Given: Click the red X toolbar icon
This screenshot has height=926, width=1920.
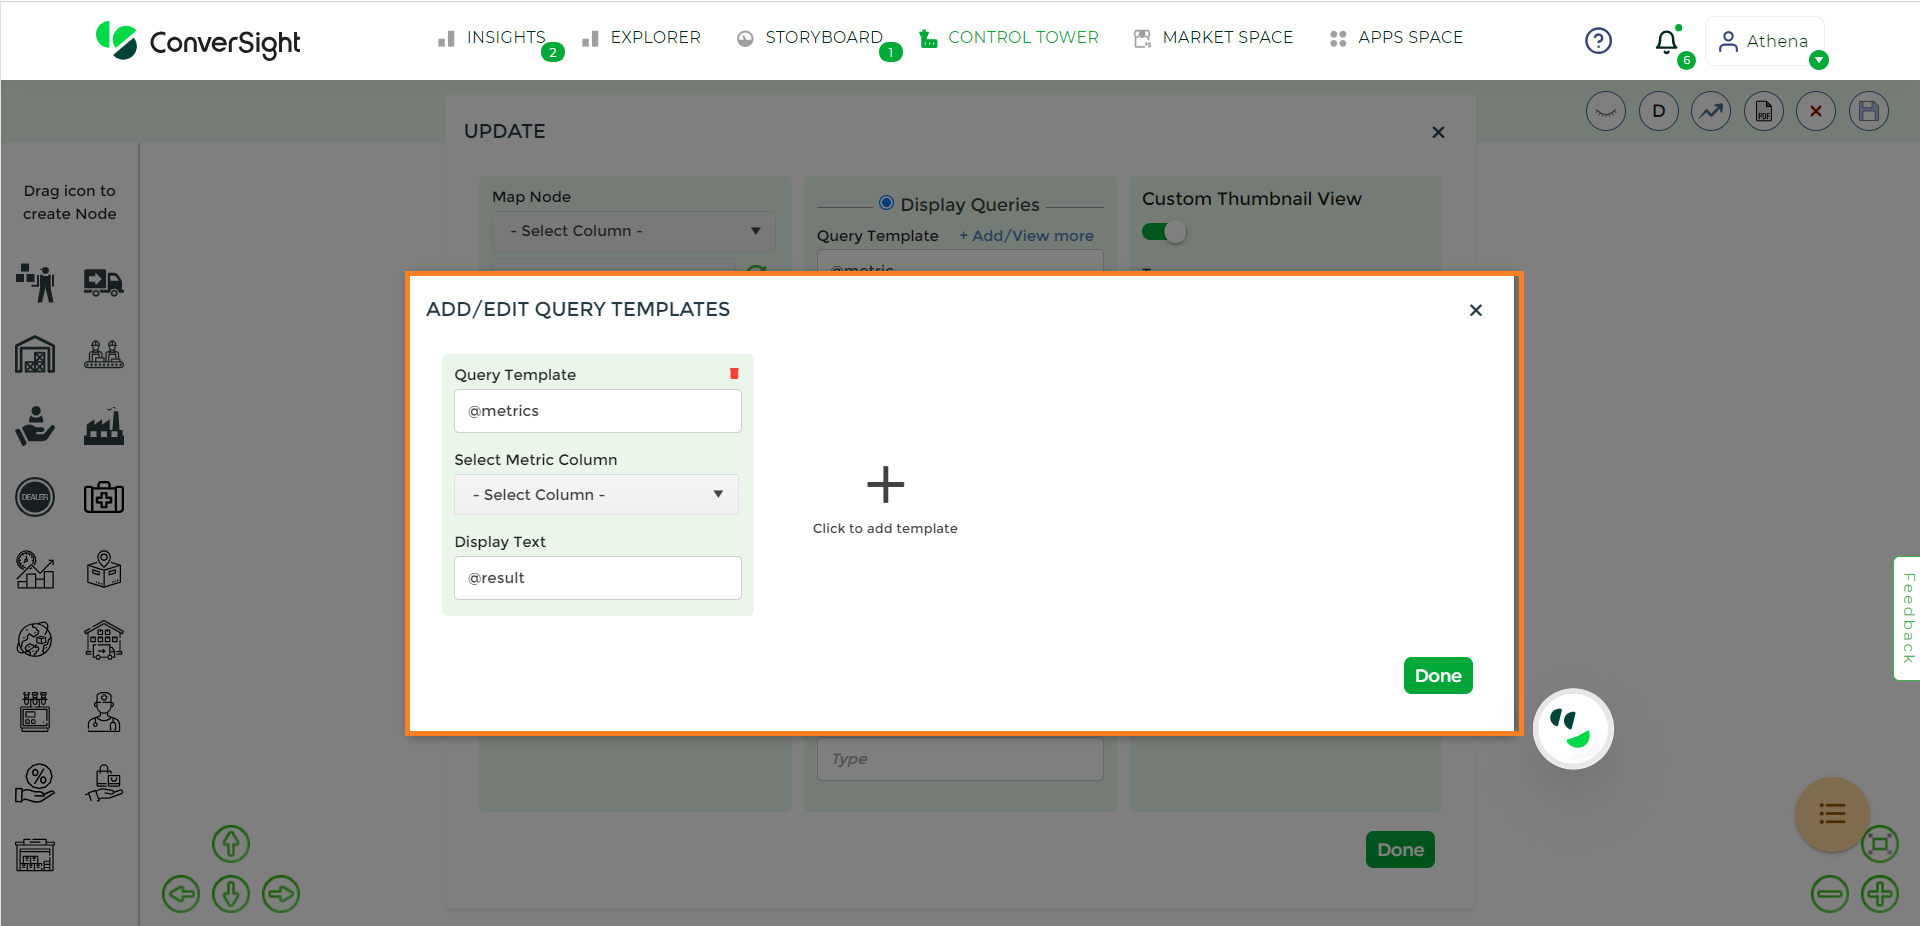Looking at the screenshot, I should pyautogui.click(x=1816, y=111).
